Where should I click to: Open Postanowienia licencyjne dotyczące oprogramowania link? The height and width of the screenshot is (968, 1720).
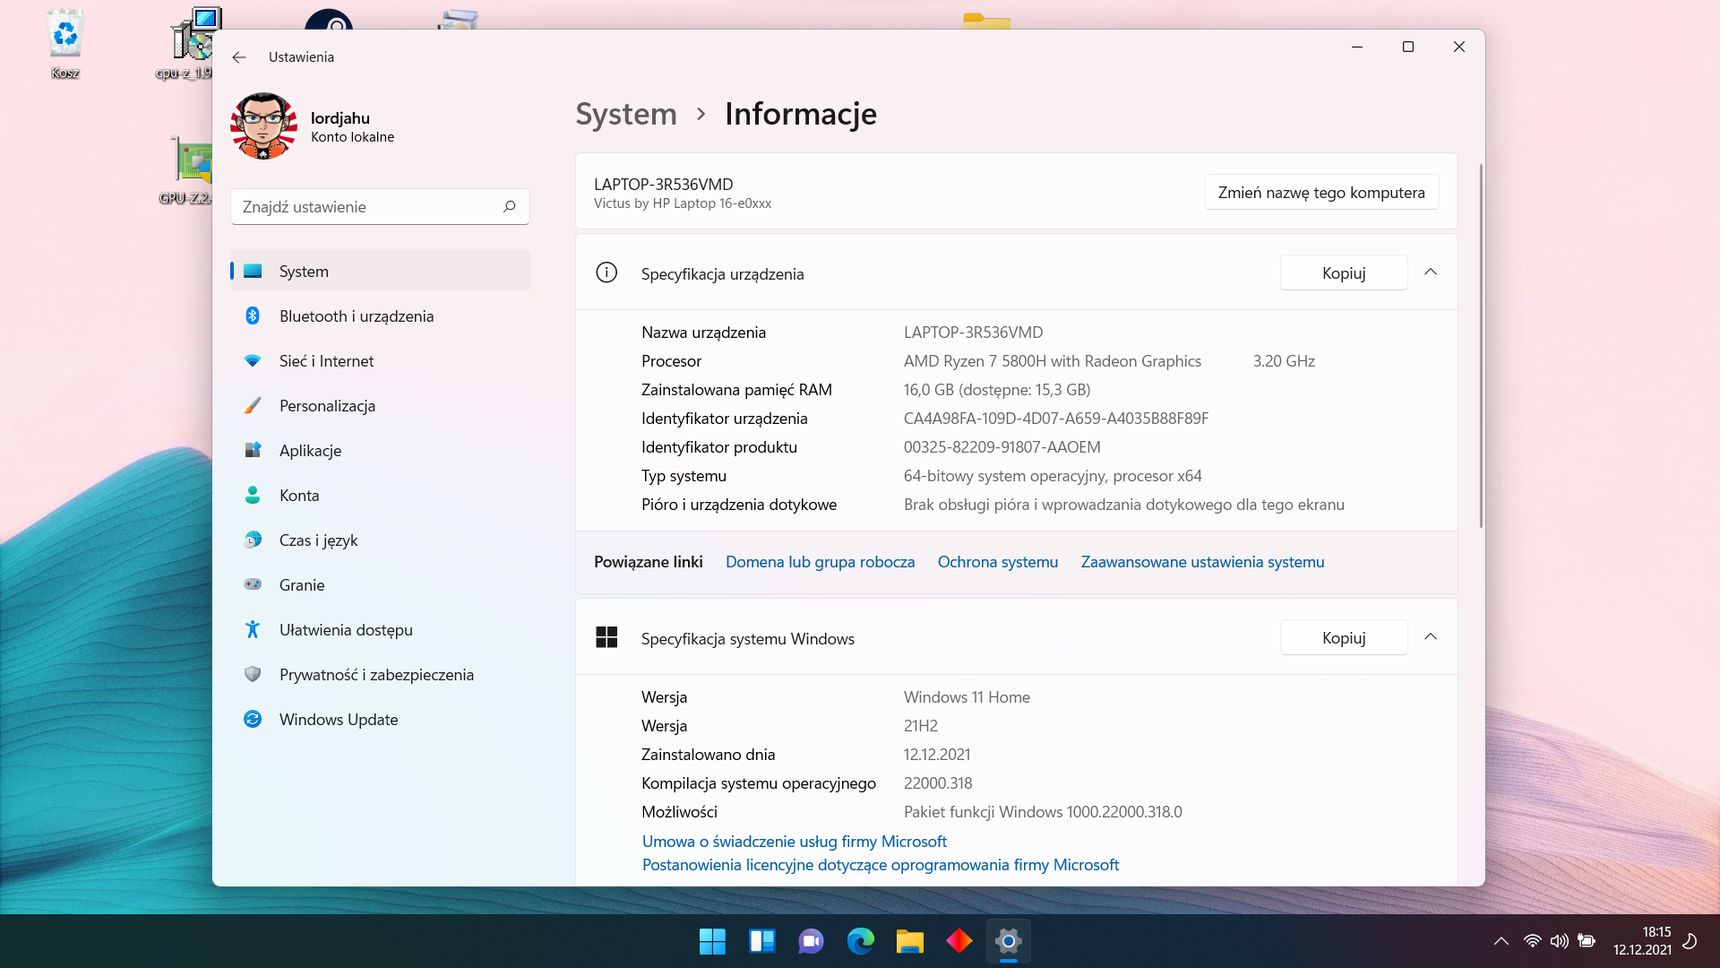tap(880, 865)
